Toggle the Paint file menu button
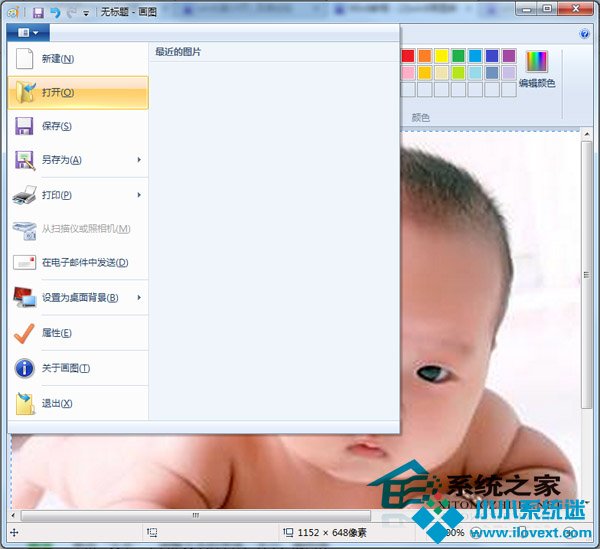Screen dimensions: 600x549 [x=28, y=33]
